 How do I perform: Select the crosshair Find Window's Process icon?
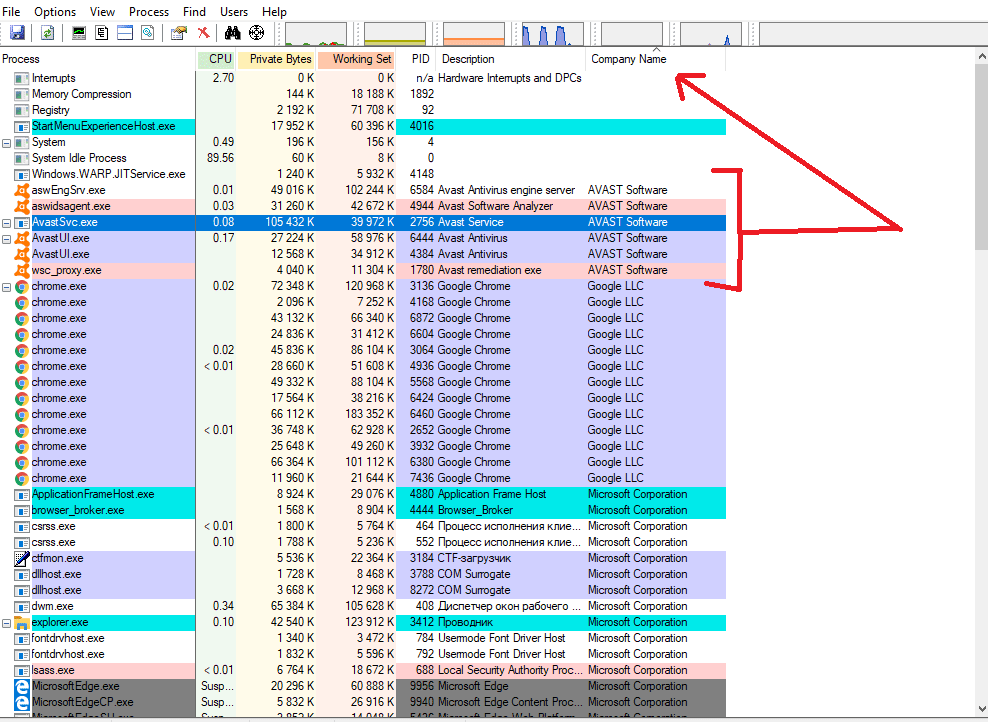point(256,33)
